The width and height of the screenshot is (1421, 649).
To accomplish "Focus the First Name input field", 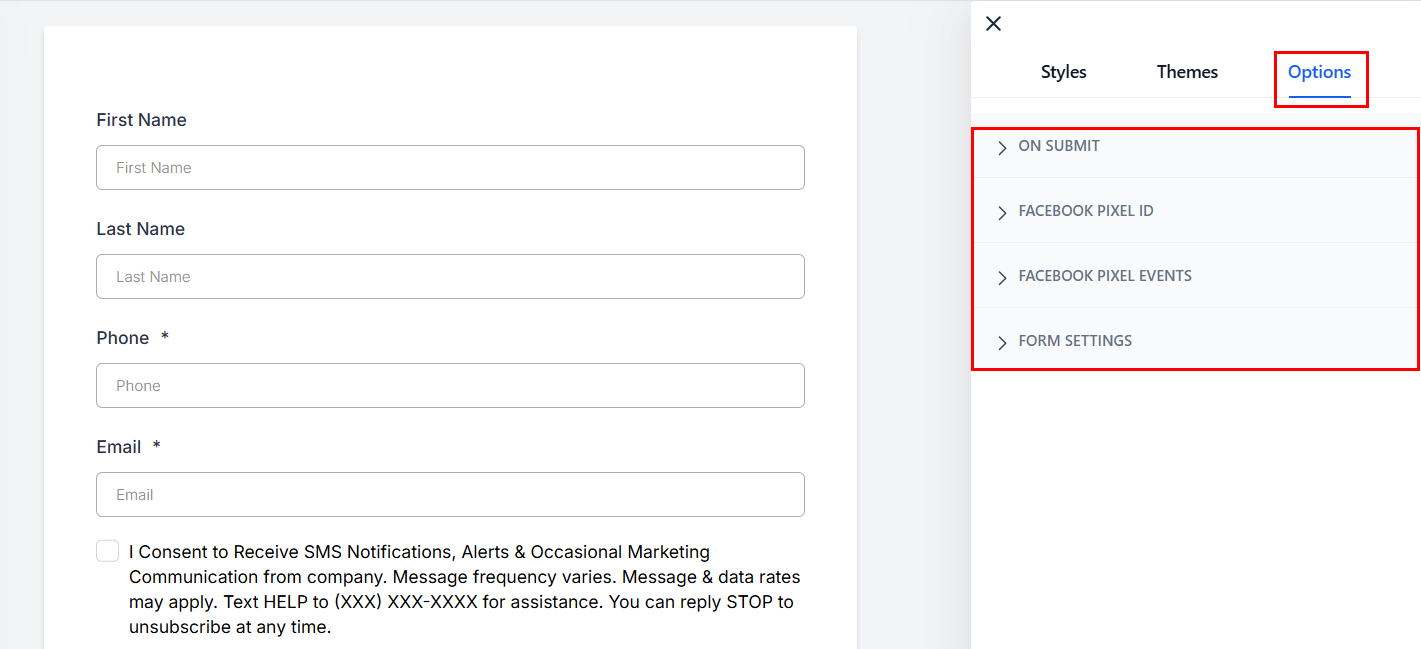I will point(450,168).
